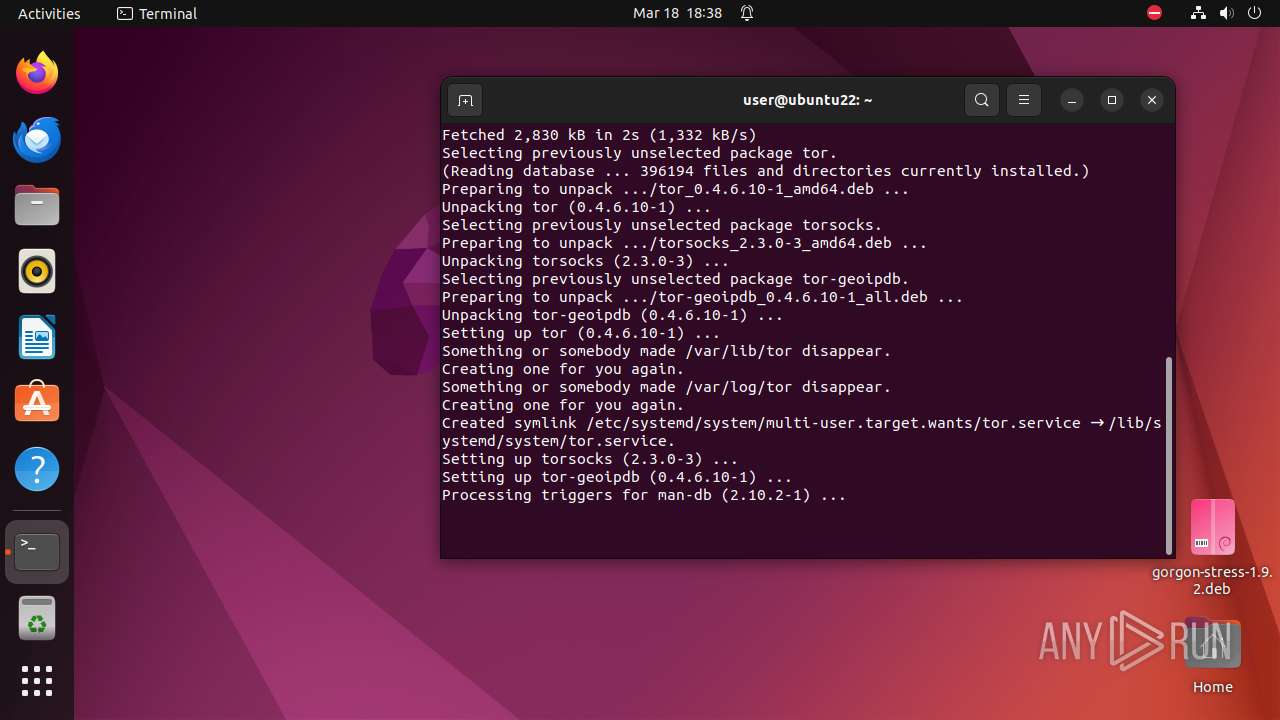The width and height of the screenshot is (1280, 720).
Task: Open the clock and calendar panel
Action: coord(677,13)
